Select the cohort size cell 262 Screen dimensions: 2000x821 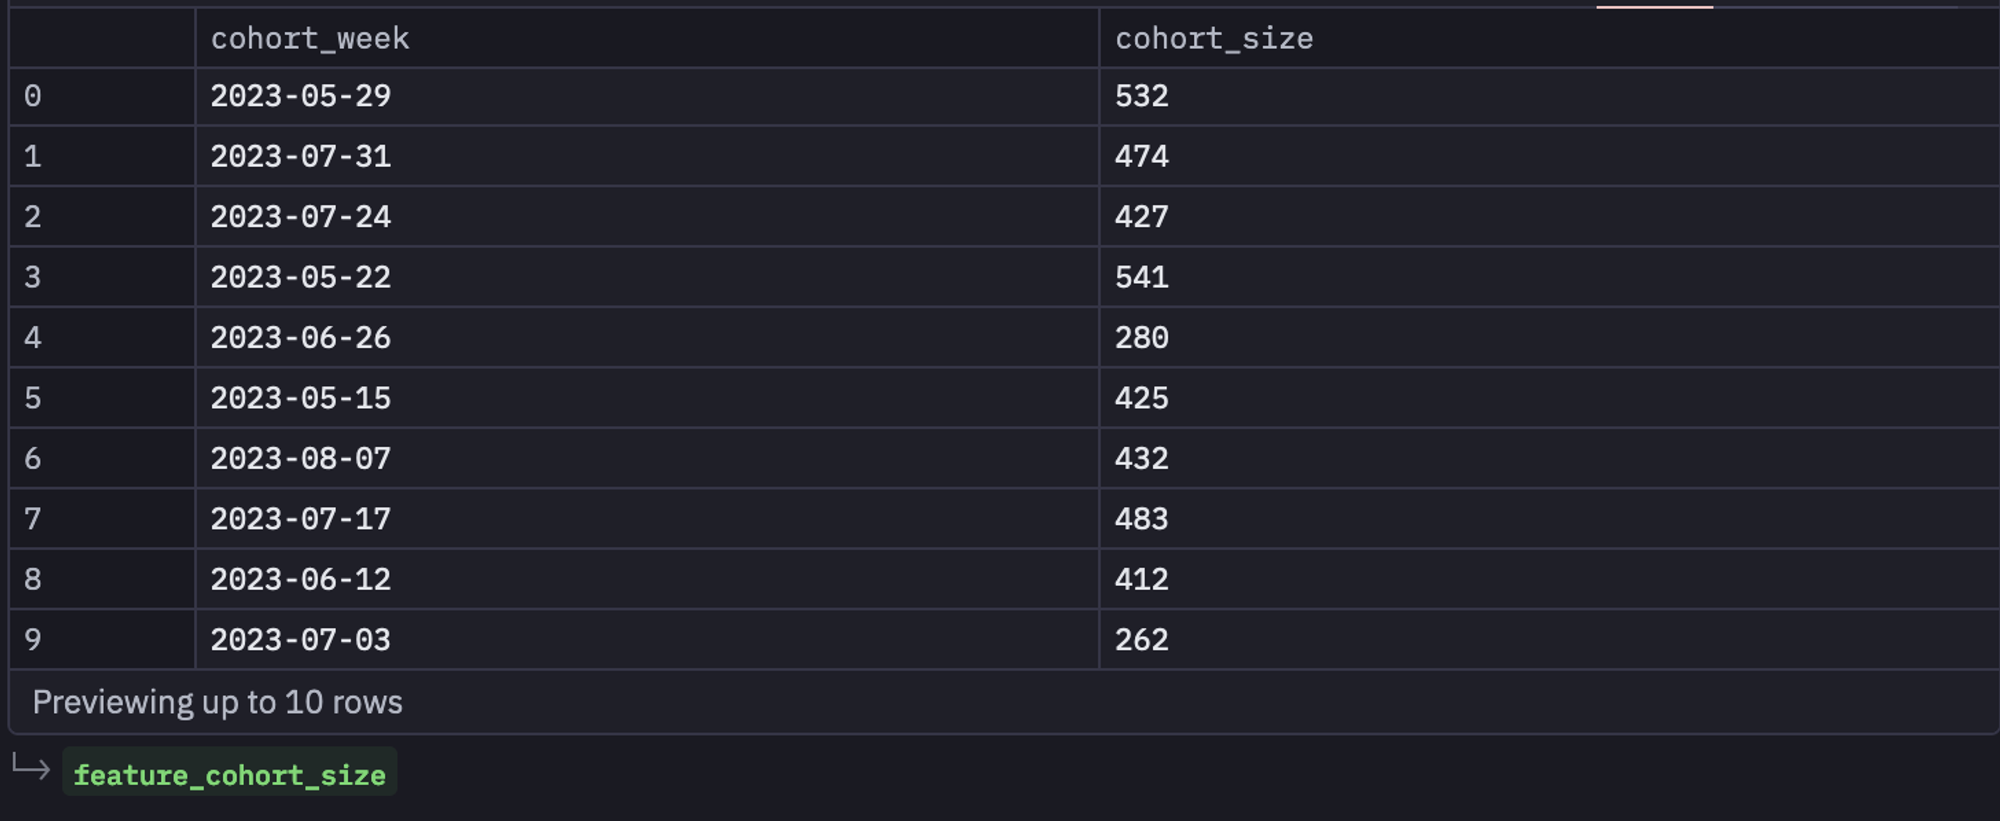click(x=1549, y=640)
